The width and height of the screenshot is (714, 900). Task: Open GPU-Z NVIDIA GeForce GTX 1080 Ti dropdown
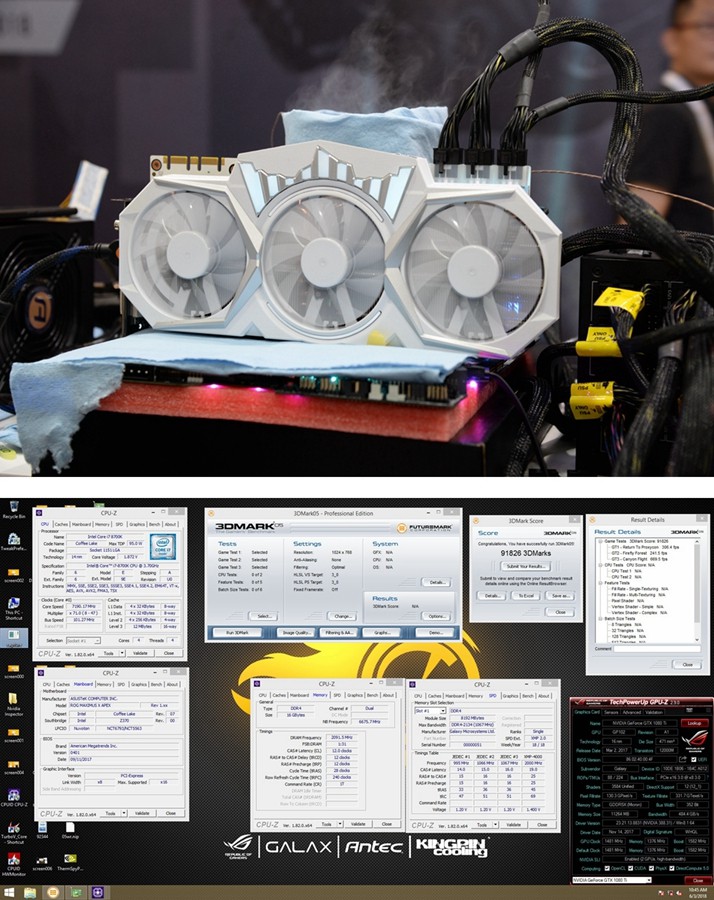tap(612, 880)
